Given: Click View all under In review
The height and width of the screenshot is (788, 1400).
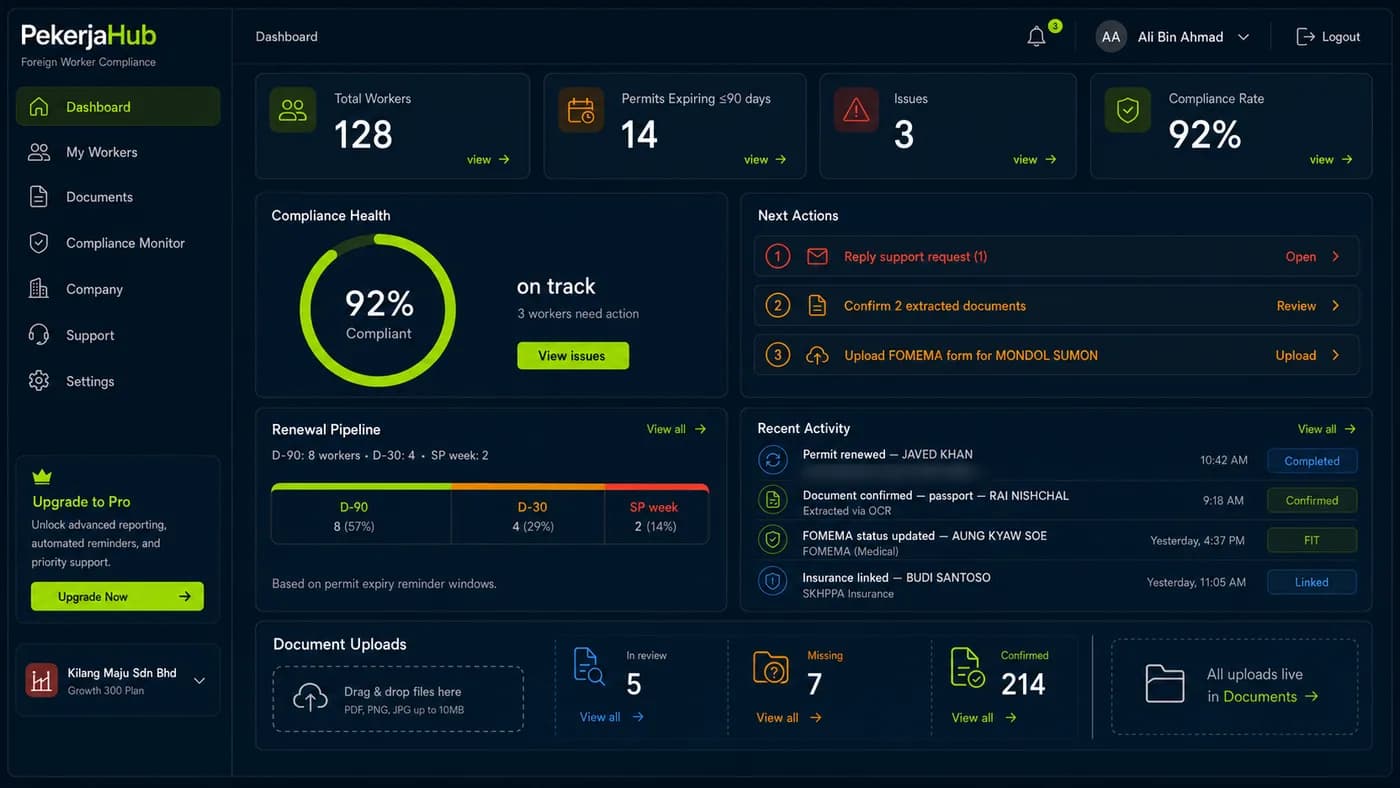Looking at the screenshot, I should click(611, 717).
